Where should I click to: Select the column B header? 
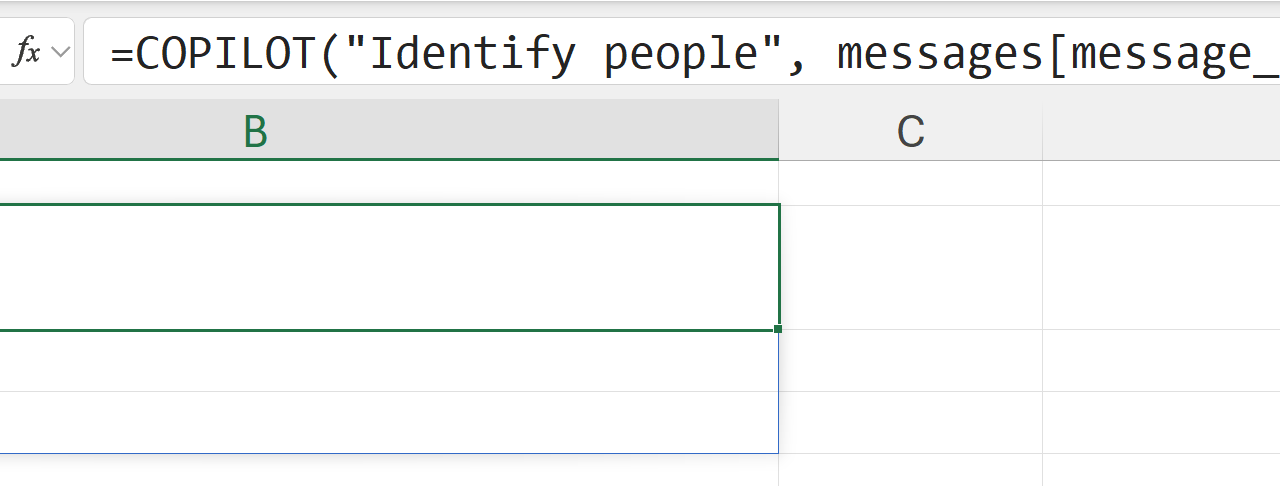256,131
